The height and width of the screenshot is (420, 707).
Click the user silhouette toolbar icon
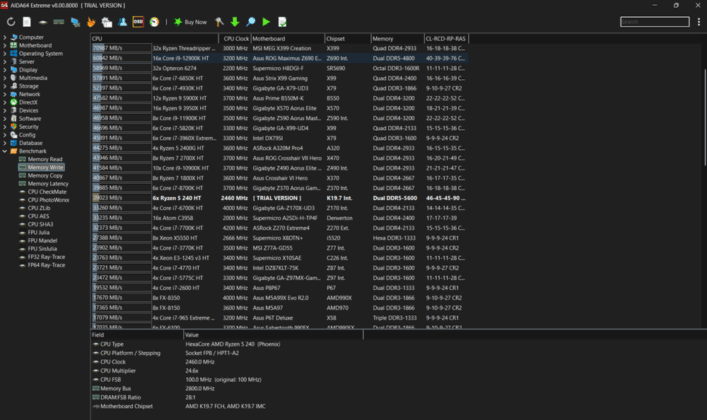122,22
